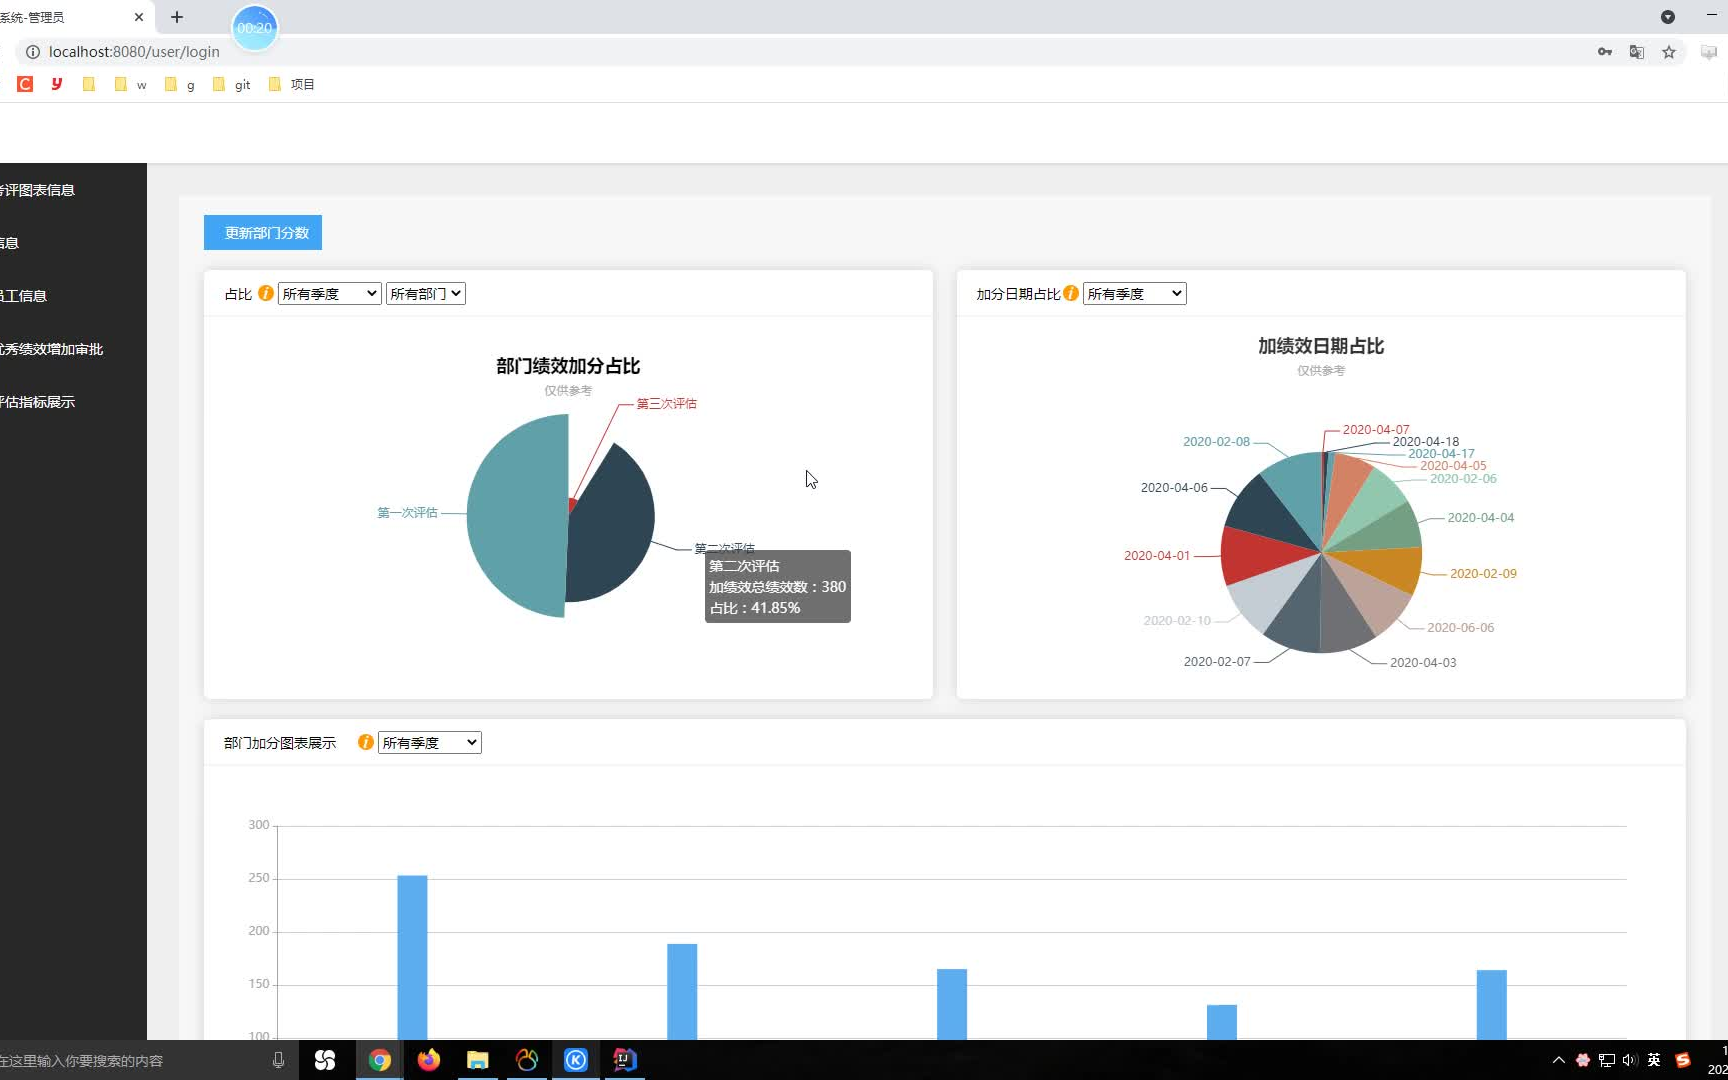Click the taskbar microphone search icon
1728x1080 pixels.
pyautogui.click(x=278, y=1060)
